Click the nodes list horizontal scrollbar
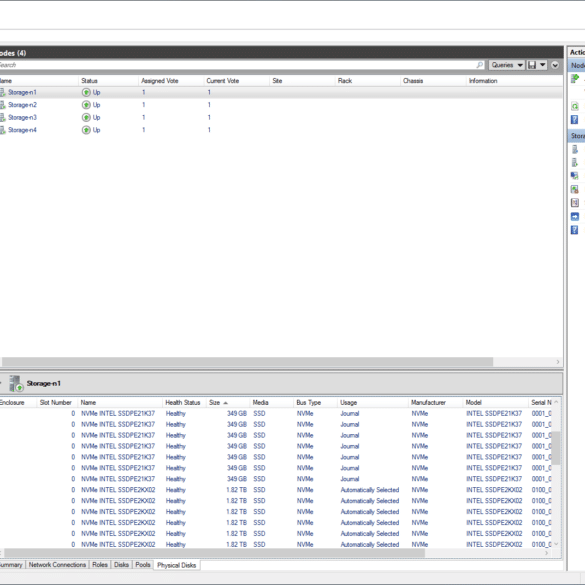 point(247,362)
